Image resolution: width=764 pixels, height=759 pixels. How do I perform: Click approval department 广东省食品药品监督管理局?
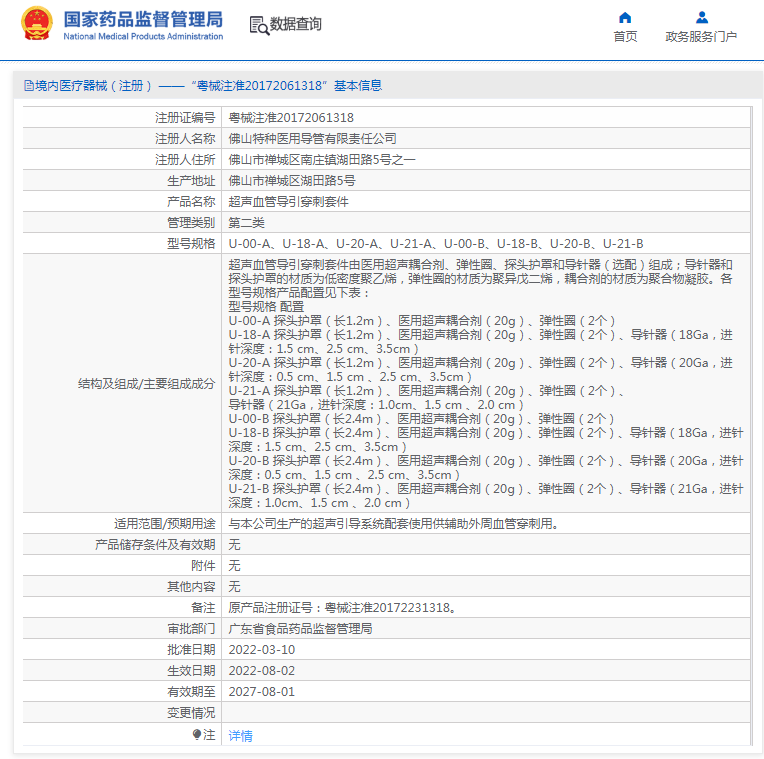[x=300, y=628]
